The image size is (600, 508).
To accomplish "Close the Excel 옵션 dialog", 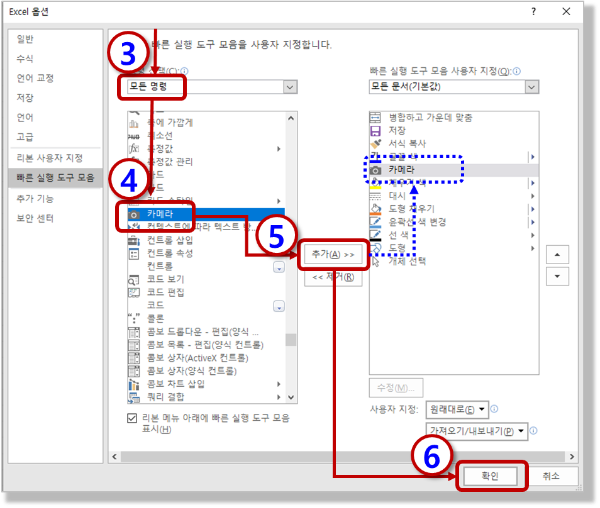I will (566, 11).
